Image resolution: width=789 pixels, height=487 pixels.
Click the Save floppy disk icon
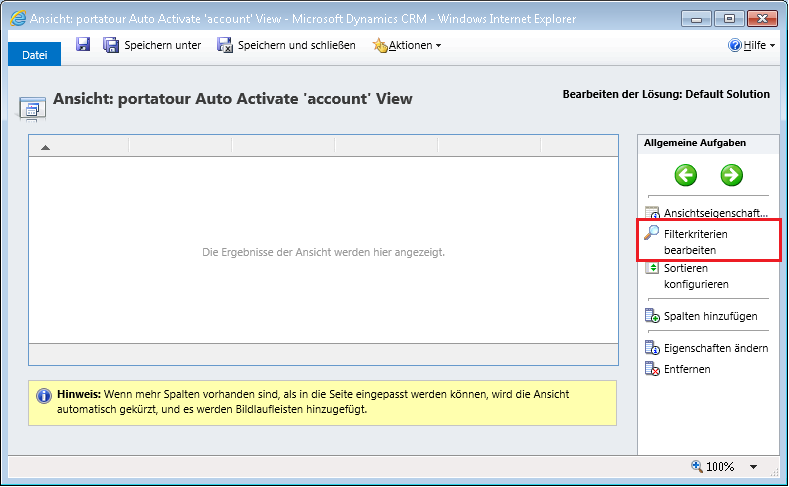pyautogui.click(x=83, y=45)
